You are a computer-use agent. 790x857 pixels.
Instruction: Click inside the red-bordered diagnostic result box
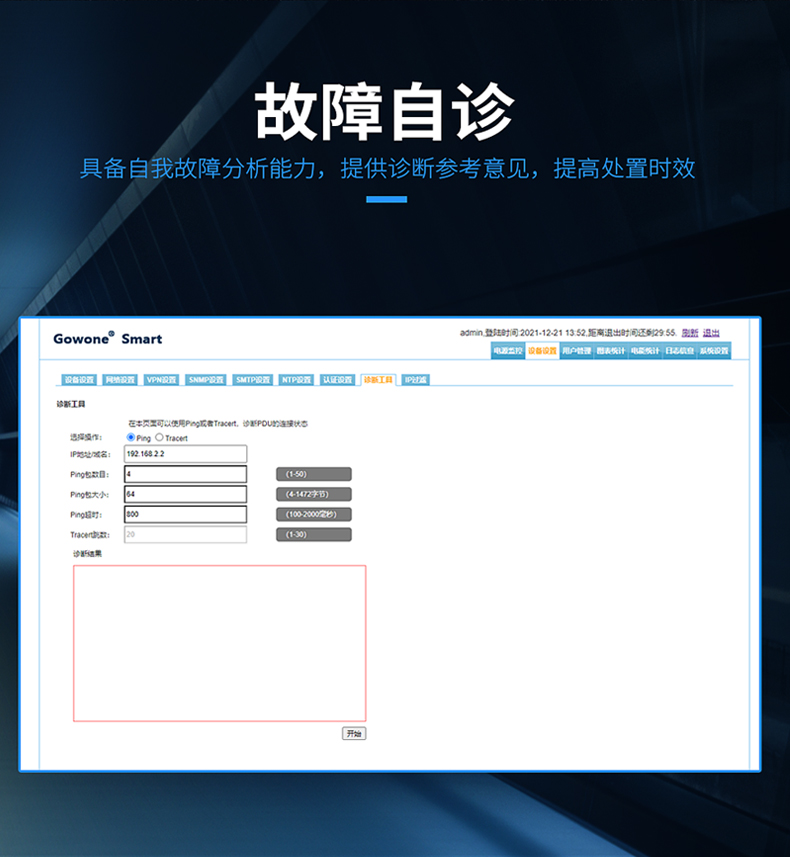click(x=219, y=643)
